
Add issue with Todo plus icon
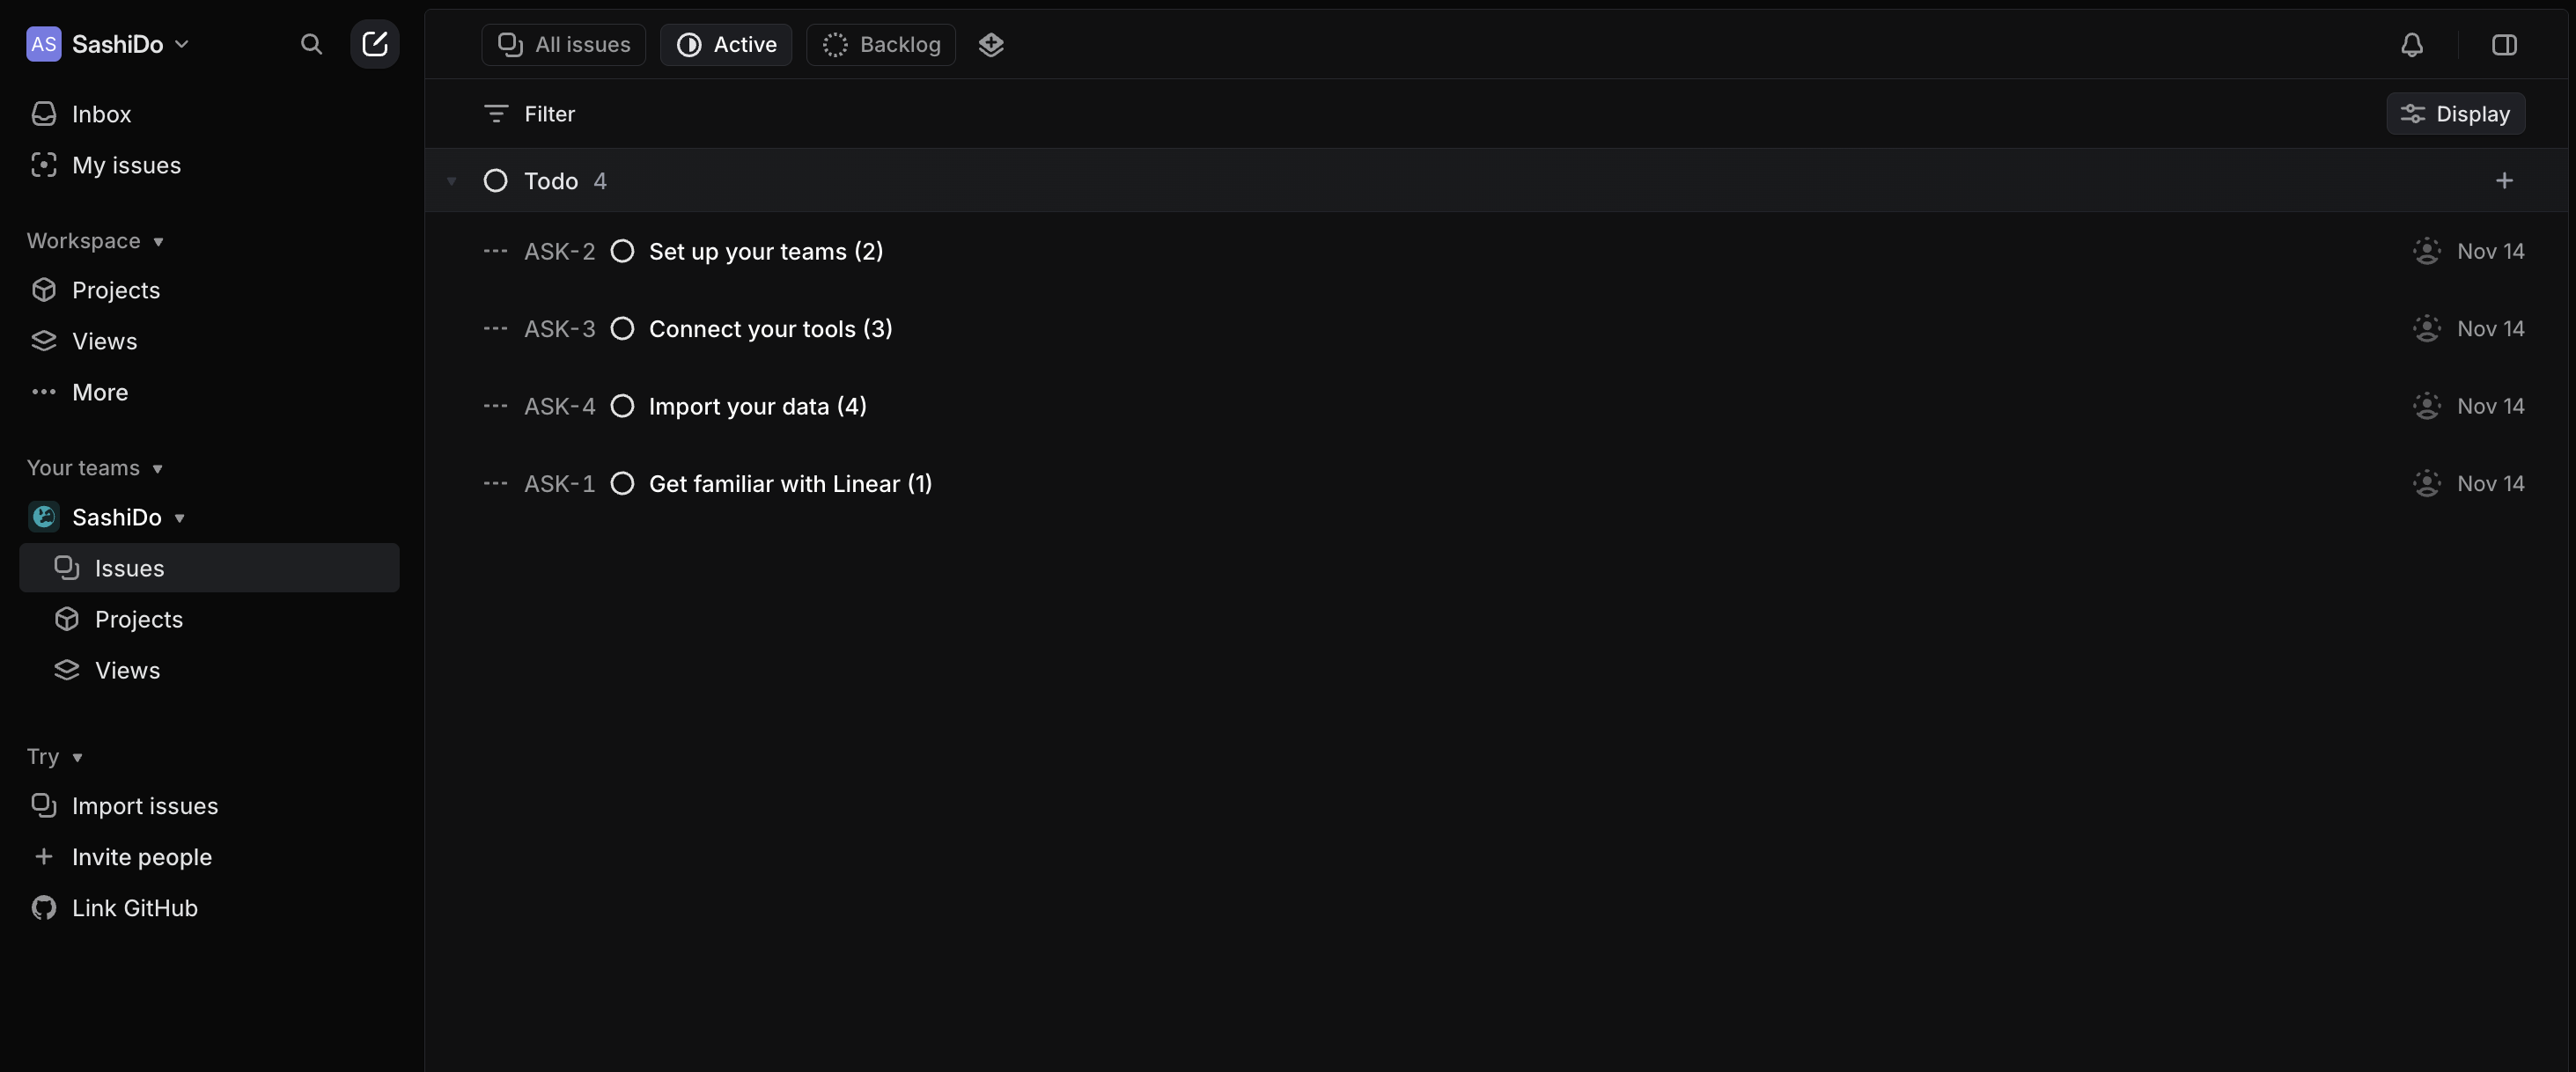pyautogui.click(x=2504, y=181)
